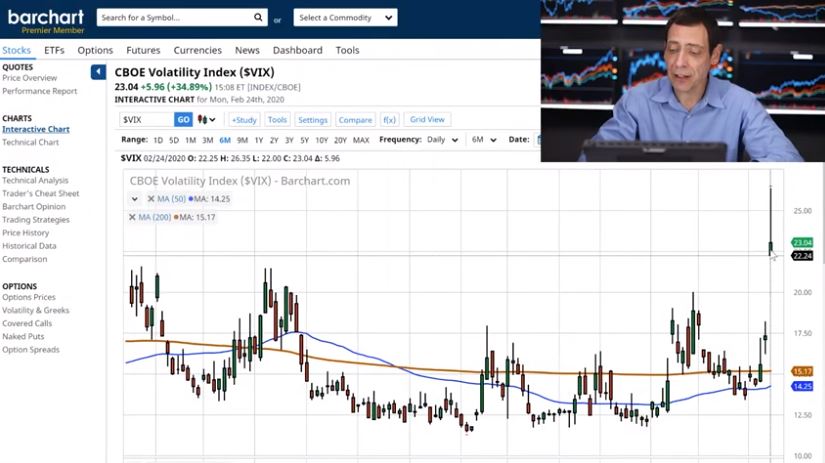Collapse the sidebar with blue arrow button
This screenshot has height=463, width=825.
coord(98,72)
